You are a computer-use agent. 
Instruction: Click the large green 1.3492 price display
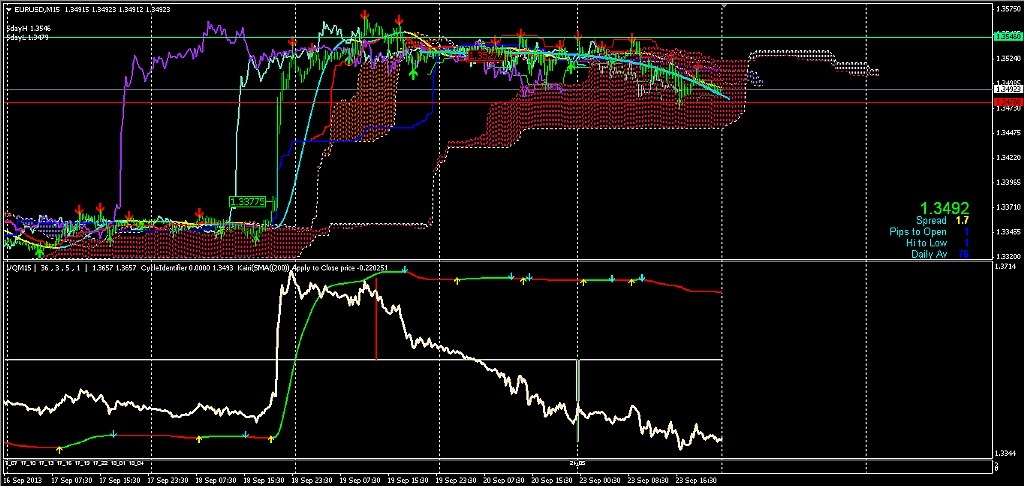pyautogui.click(x=943, y=207)
